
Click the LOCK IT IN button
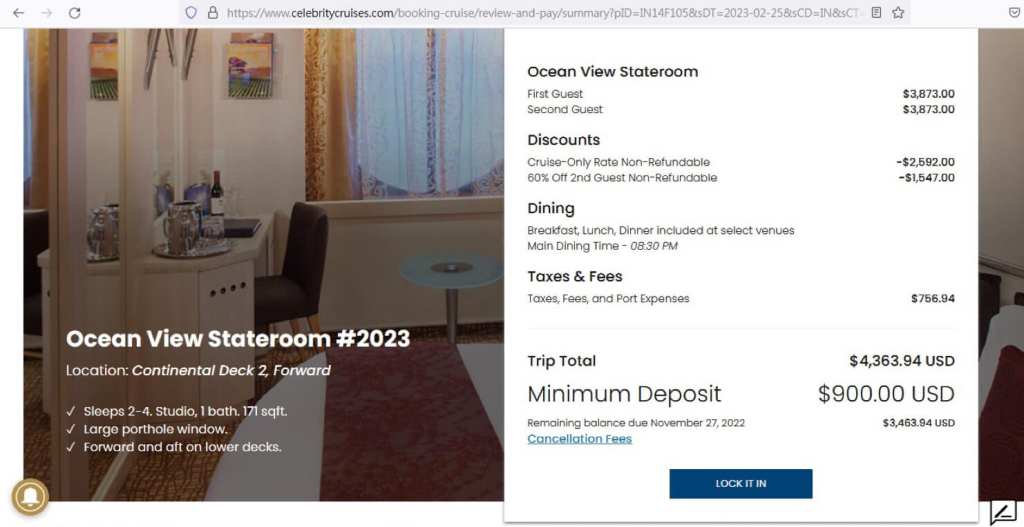point(741,484)
